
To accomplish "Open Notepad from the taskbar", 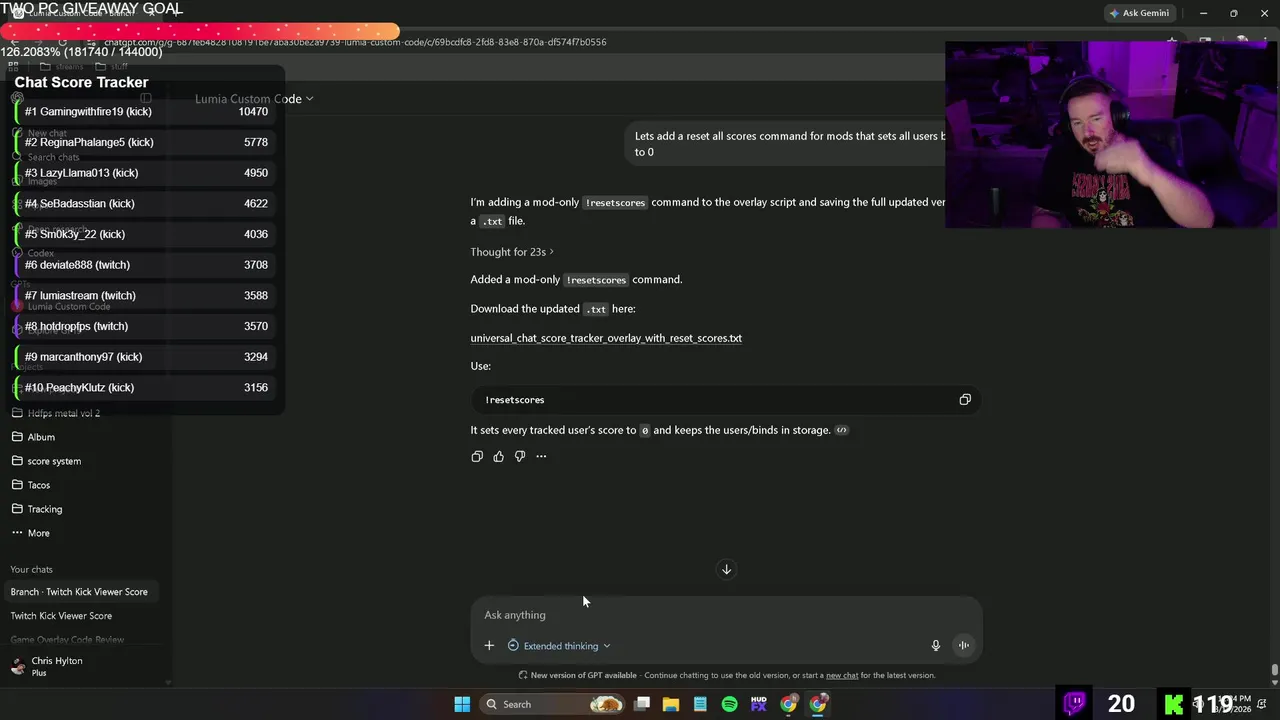I will point(700,704).
